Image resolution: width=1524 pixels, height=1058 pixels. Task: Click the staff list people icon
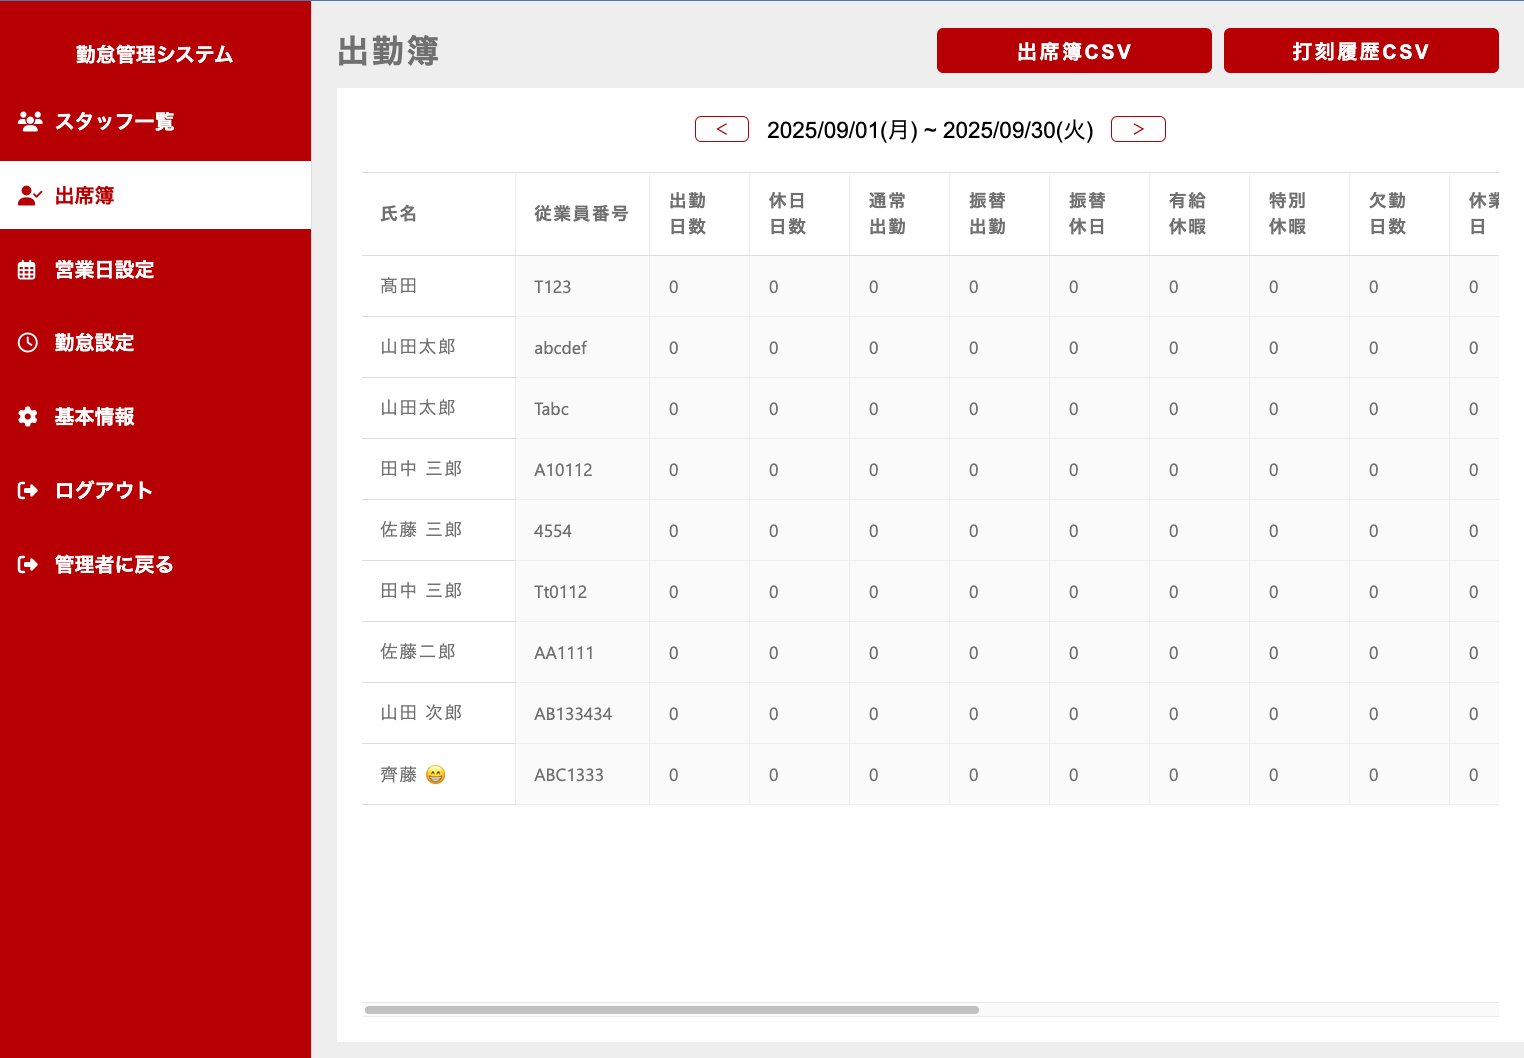30,121
